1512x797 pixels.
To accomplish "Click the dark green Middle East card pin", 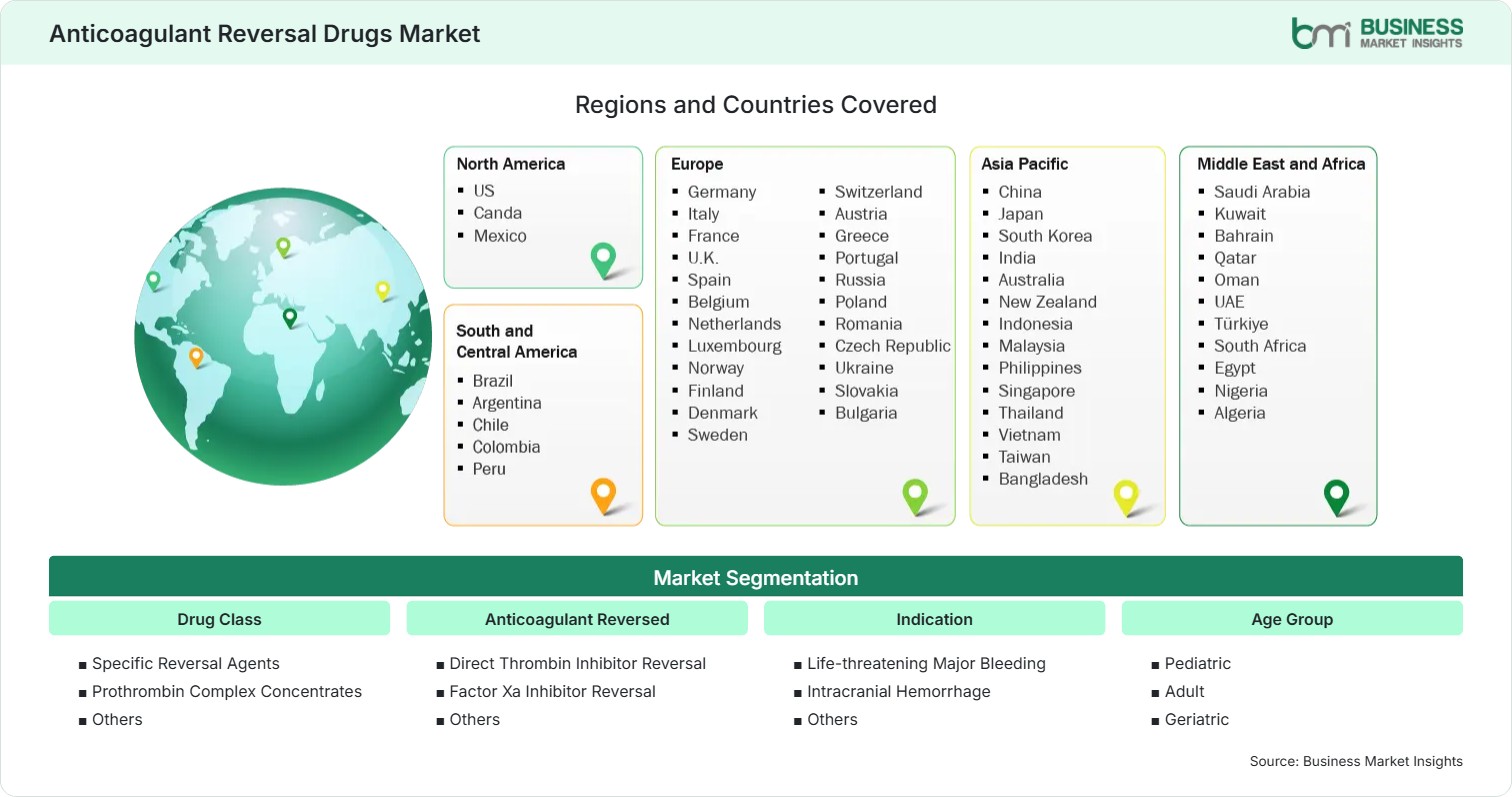I will pyautogui.click(x=1336, y=497).
